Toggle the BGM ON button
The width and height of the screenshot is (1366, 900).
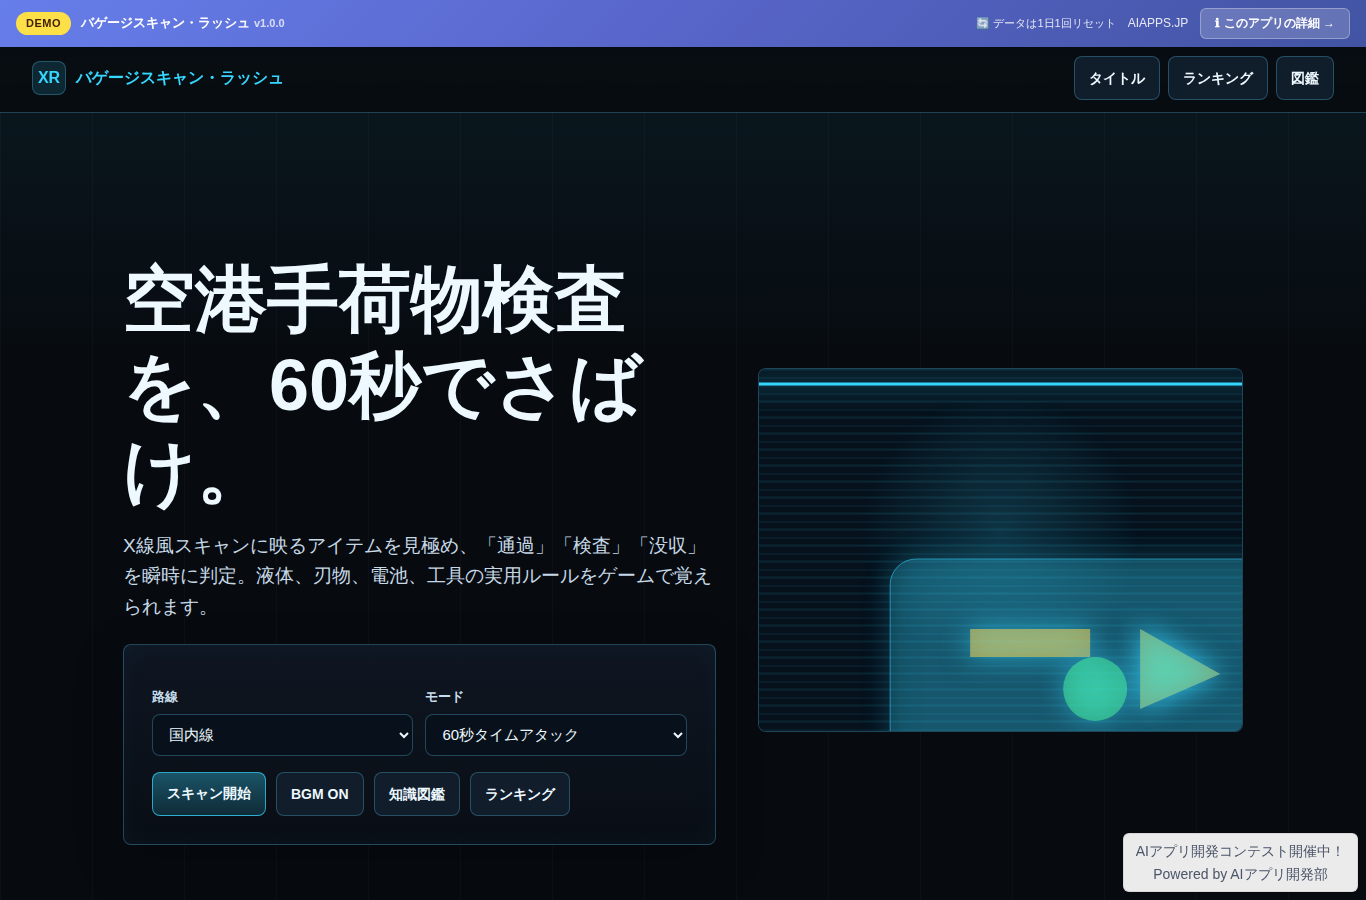click(320, 794)
